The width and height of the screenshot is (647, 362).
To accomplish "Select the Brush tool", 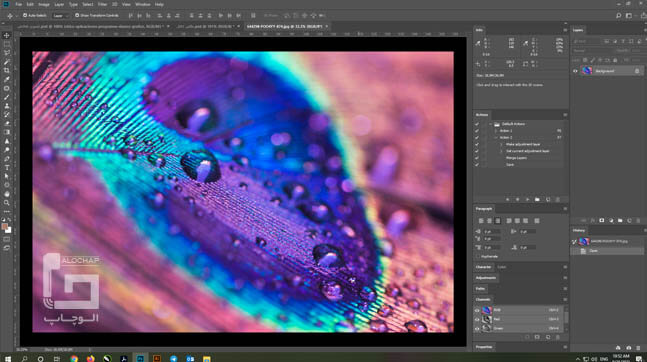I will (7, 97).
